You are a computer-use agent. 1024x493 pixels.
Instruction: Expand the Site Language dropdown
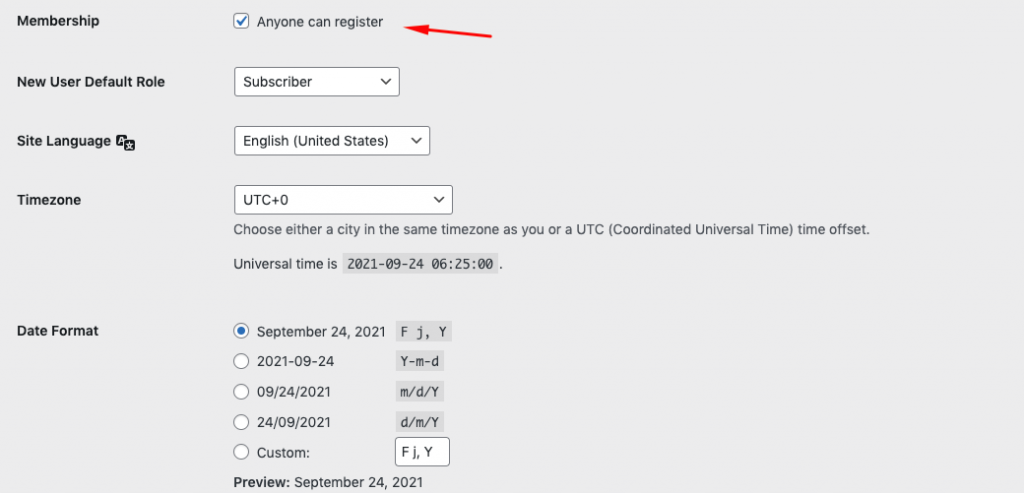click(332, 140)
